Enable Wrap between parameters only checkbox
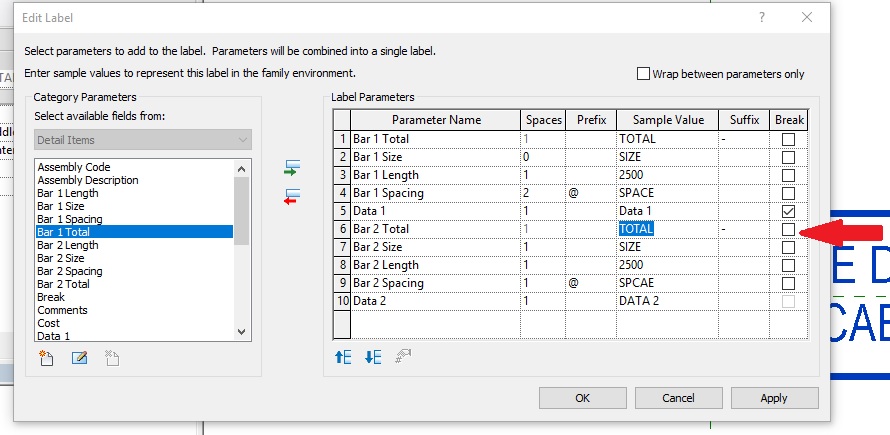The image size is (890, 435). point(643,73)
